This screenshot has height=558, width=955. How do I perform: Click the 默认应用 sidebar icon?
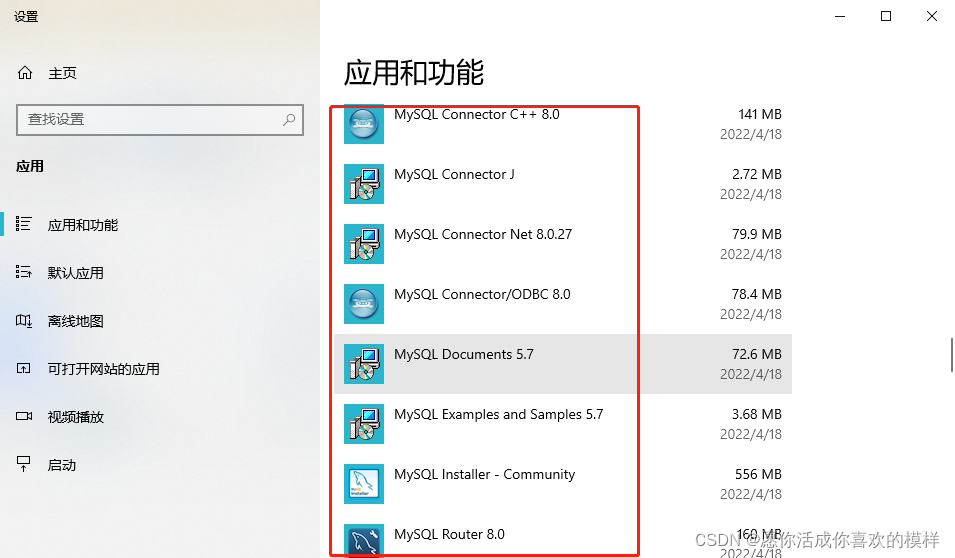pyautogui.click(x=24, y=272)
